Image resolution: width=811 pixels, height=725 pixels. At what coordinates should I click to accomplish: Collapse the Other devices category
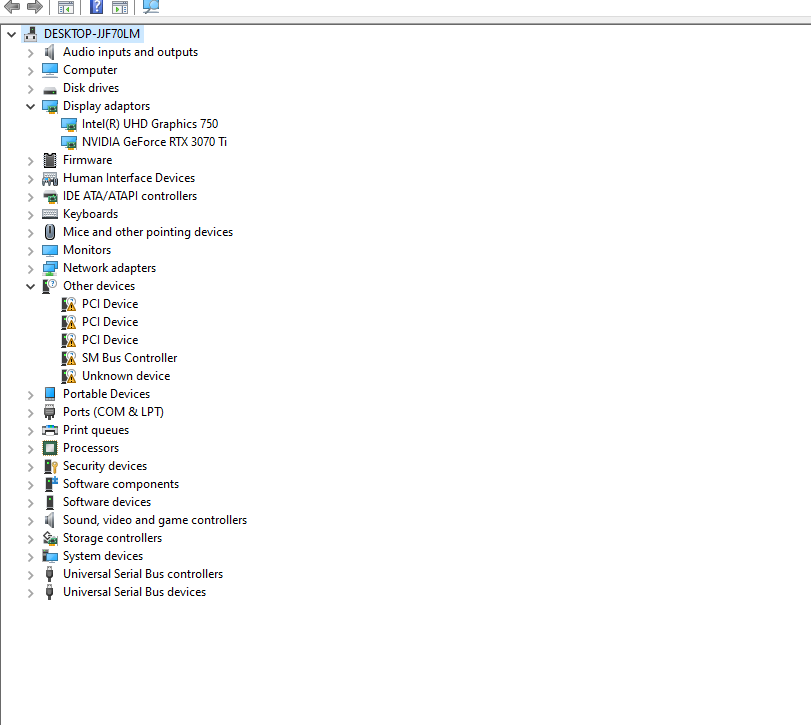point(31,286)
